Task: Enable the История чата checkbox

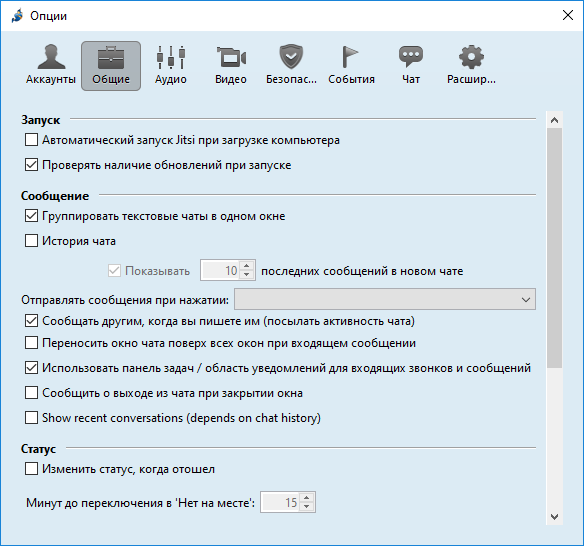Action: (x=31, y=241)
